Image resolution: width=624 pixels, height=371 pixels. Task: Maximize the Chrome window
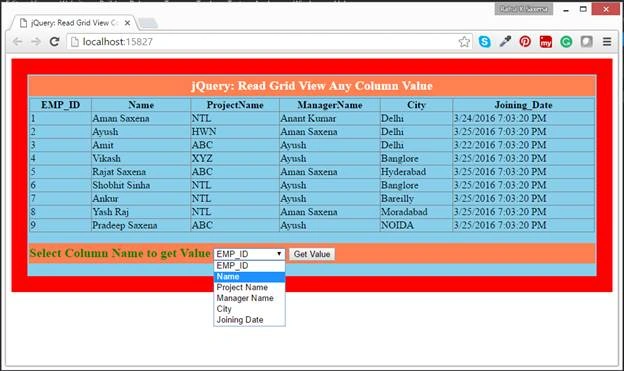[x=583, y=9]
